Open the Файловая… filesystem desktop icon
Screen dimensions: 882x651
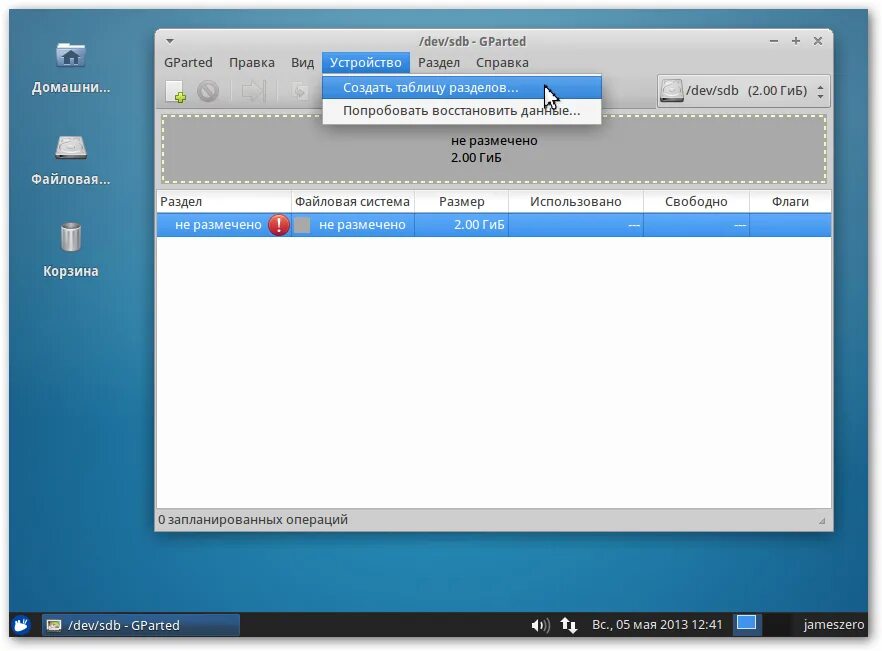click(71, 160)
